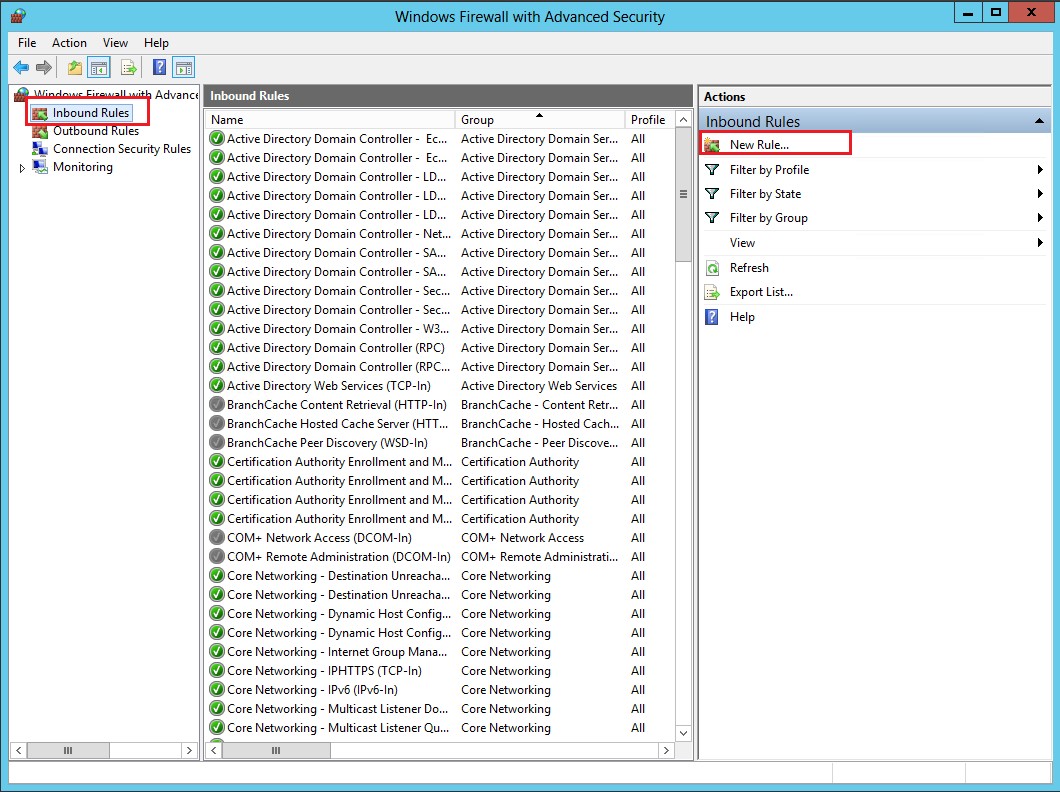This screenshot has height=792, width=1060.
Task: Click the Export List toolbar icon
Action: click(128, 68)
